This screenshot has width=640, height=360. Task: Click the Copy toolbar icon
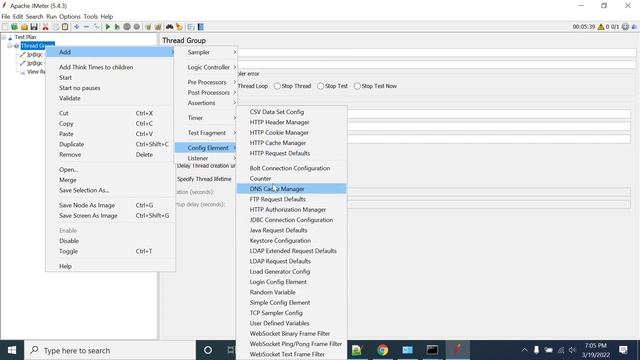click(56, 27)
